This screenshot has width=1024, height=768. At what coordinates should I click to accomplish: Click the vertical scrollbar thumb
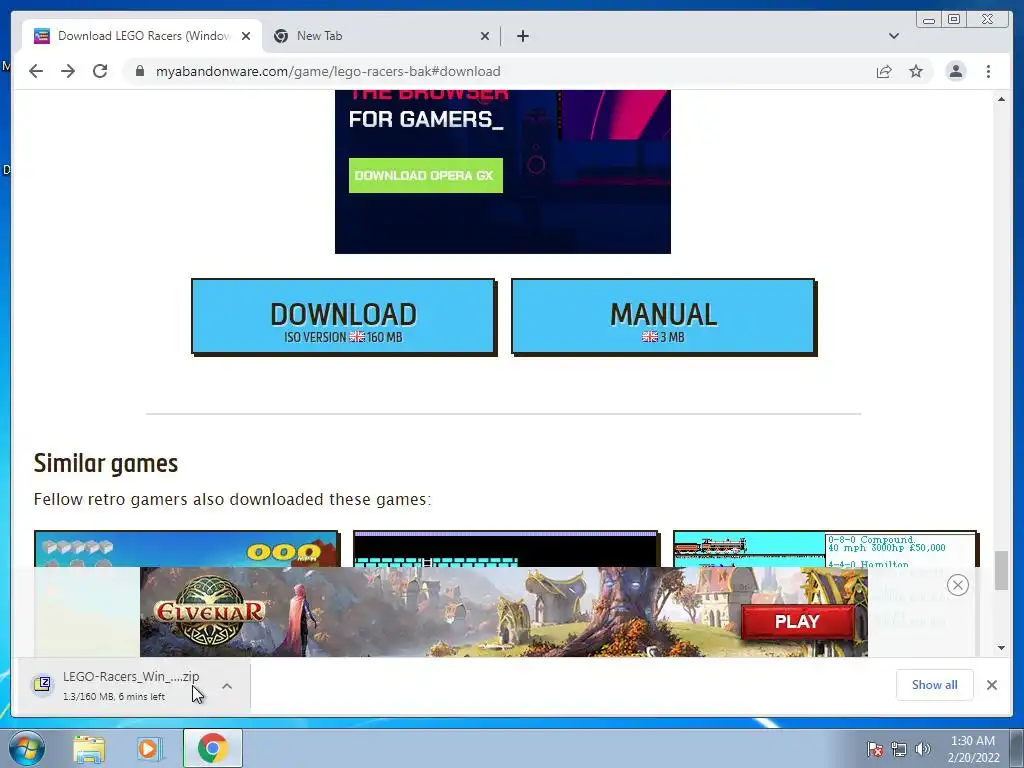pyautogui.click(x=1001, y=570)
